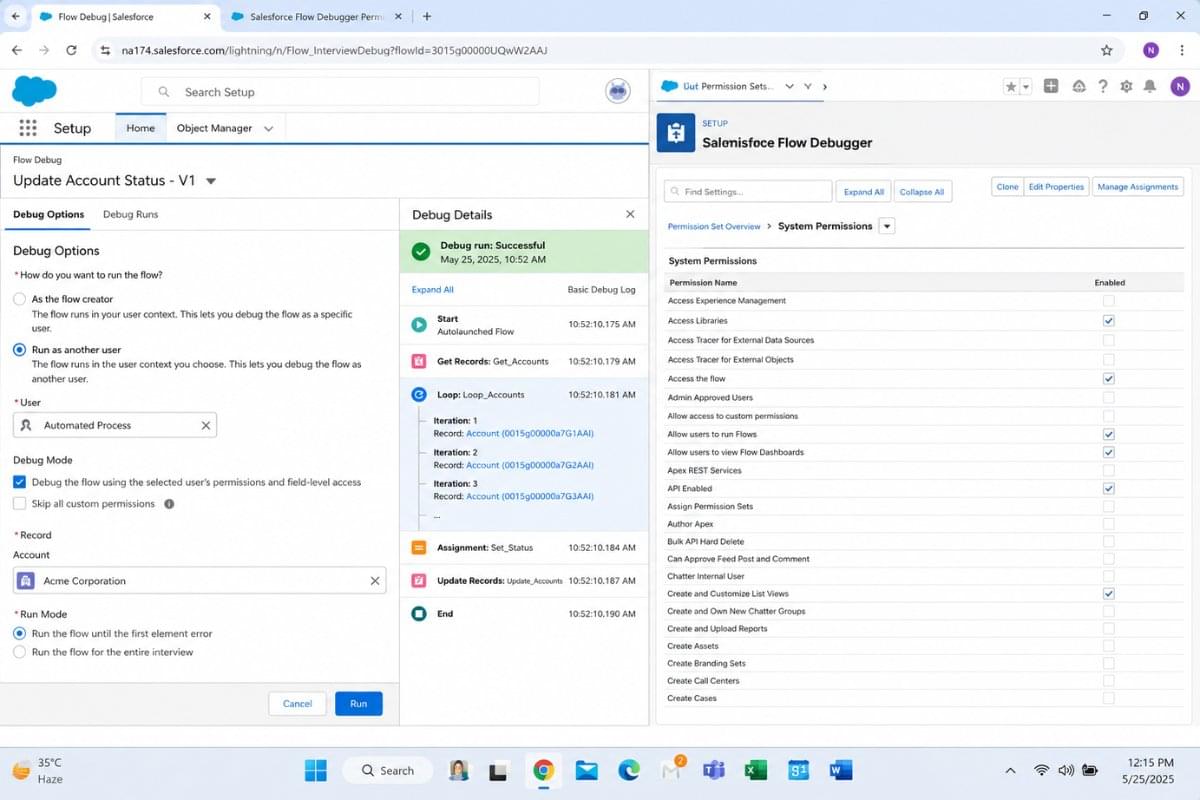
Task: Enable the Author Apex permission checkbox
Action: (1108, 524)
